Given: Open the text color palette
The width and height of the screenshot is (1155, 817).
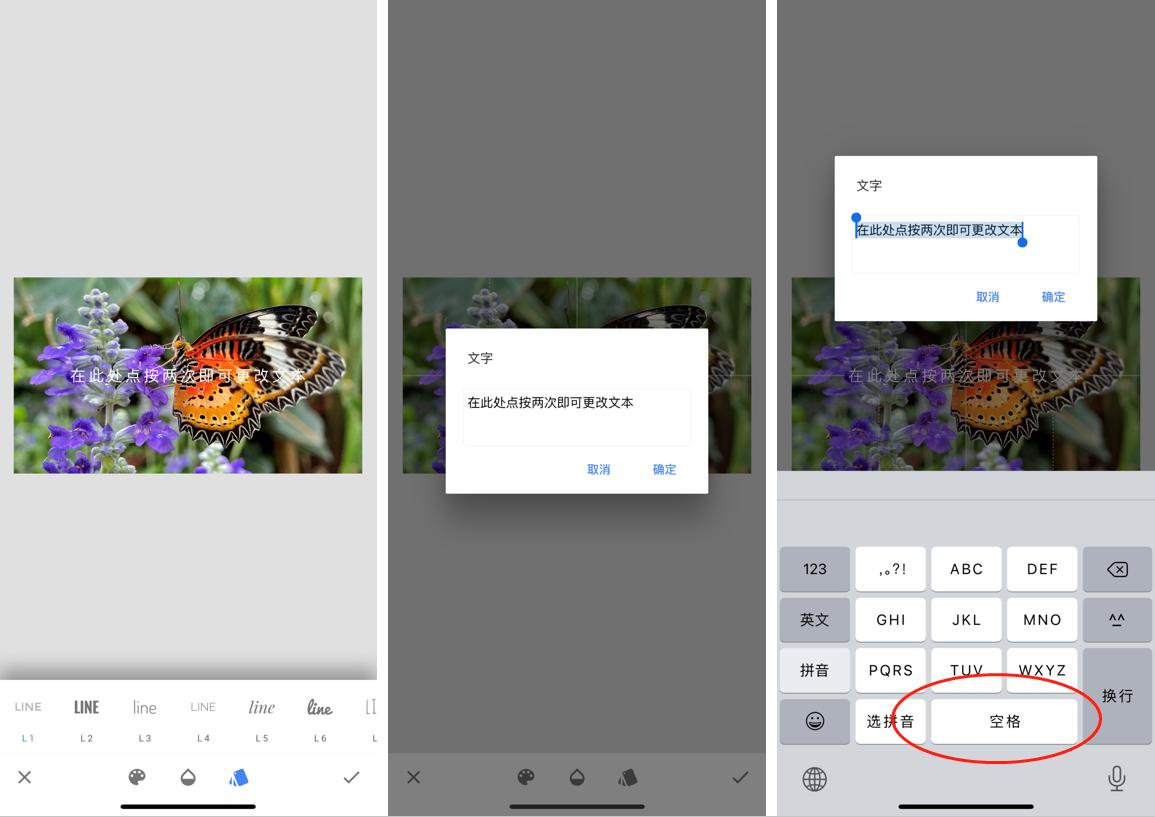Looking at the screenshot, I should tap(137, 777).
